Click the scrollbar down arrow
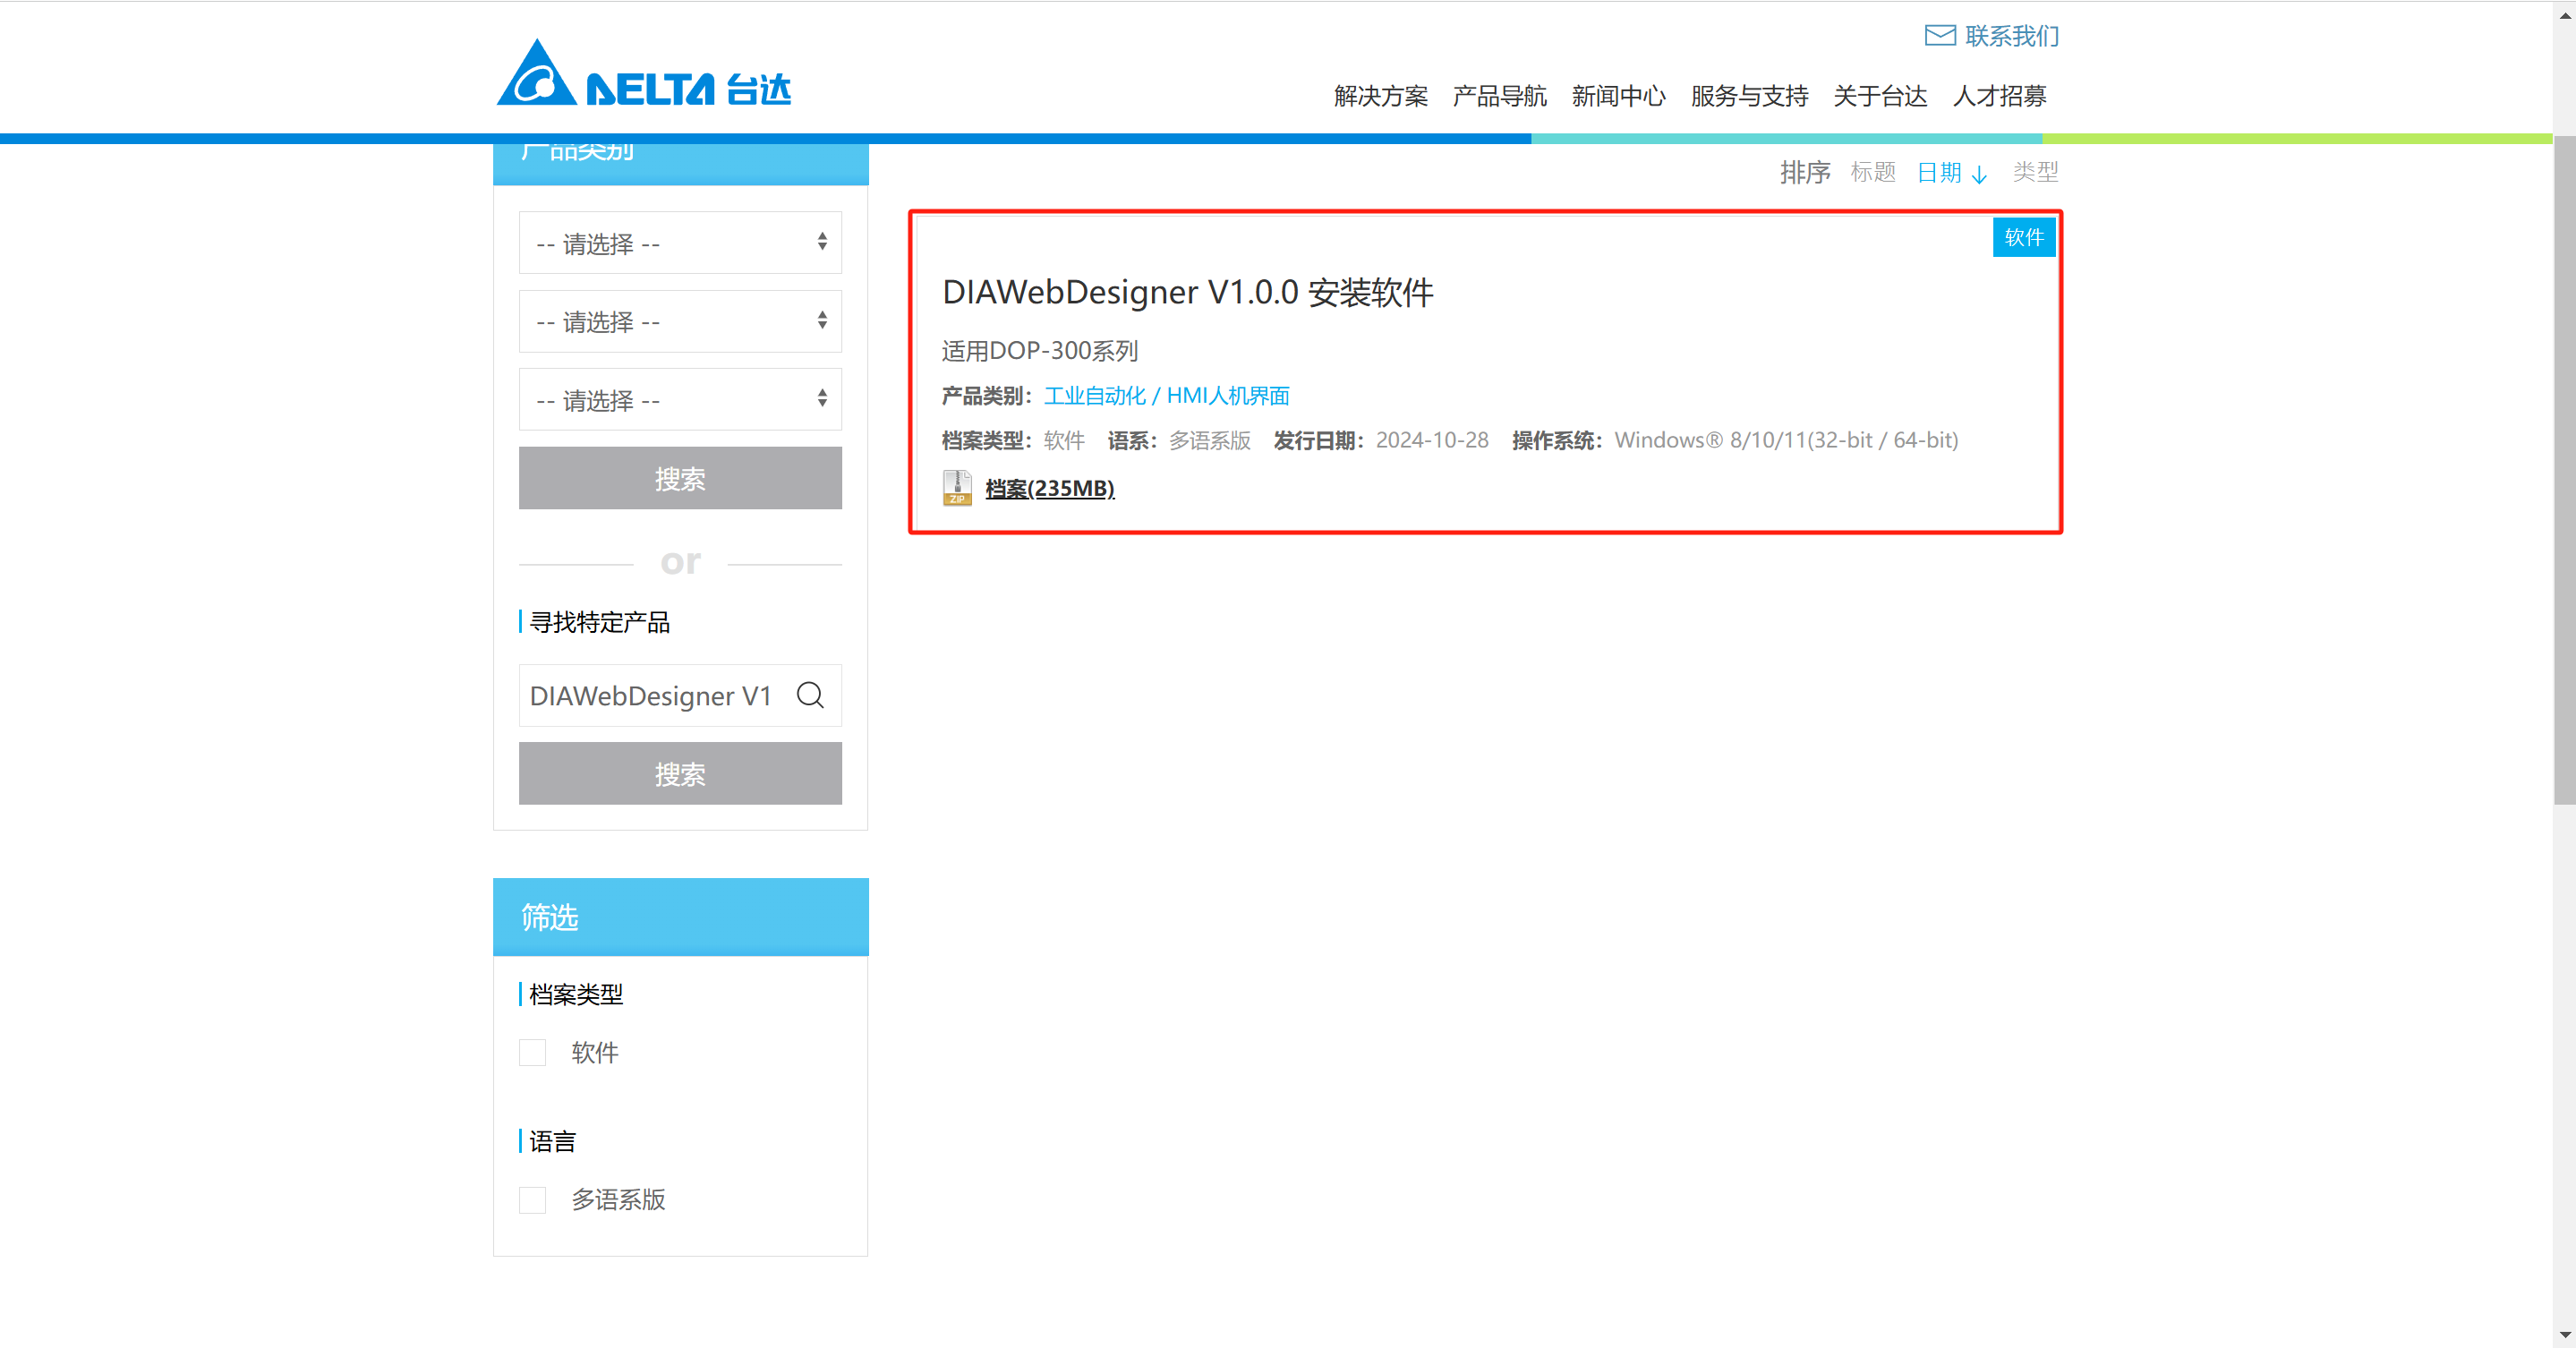This screenshot has width=2576, height=1348. point(2564,1335)
